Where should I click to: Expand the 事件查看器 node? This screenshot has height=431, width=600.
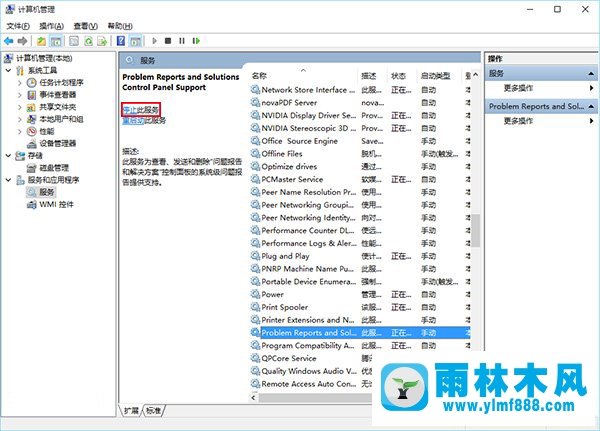click(20, 95)
